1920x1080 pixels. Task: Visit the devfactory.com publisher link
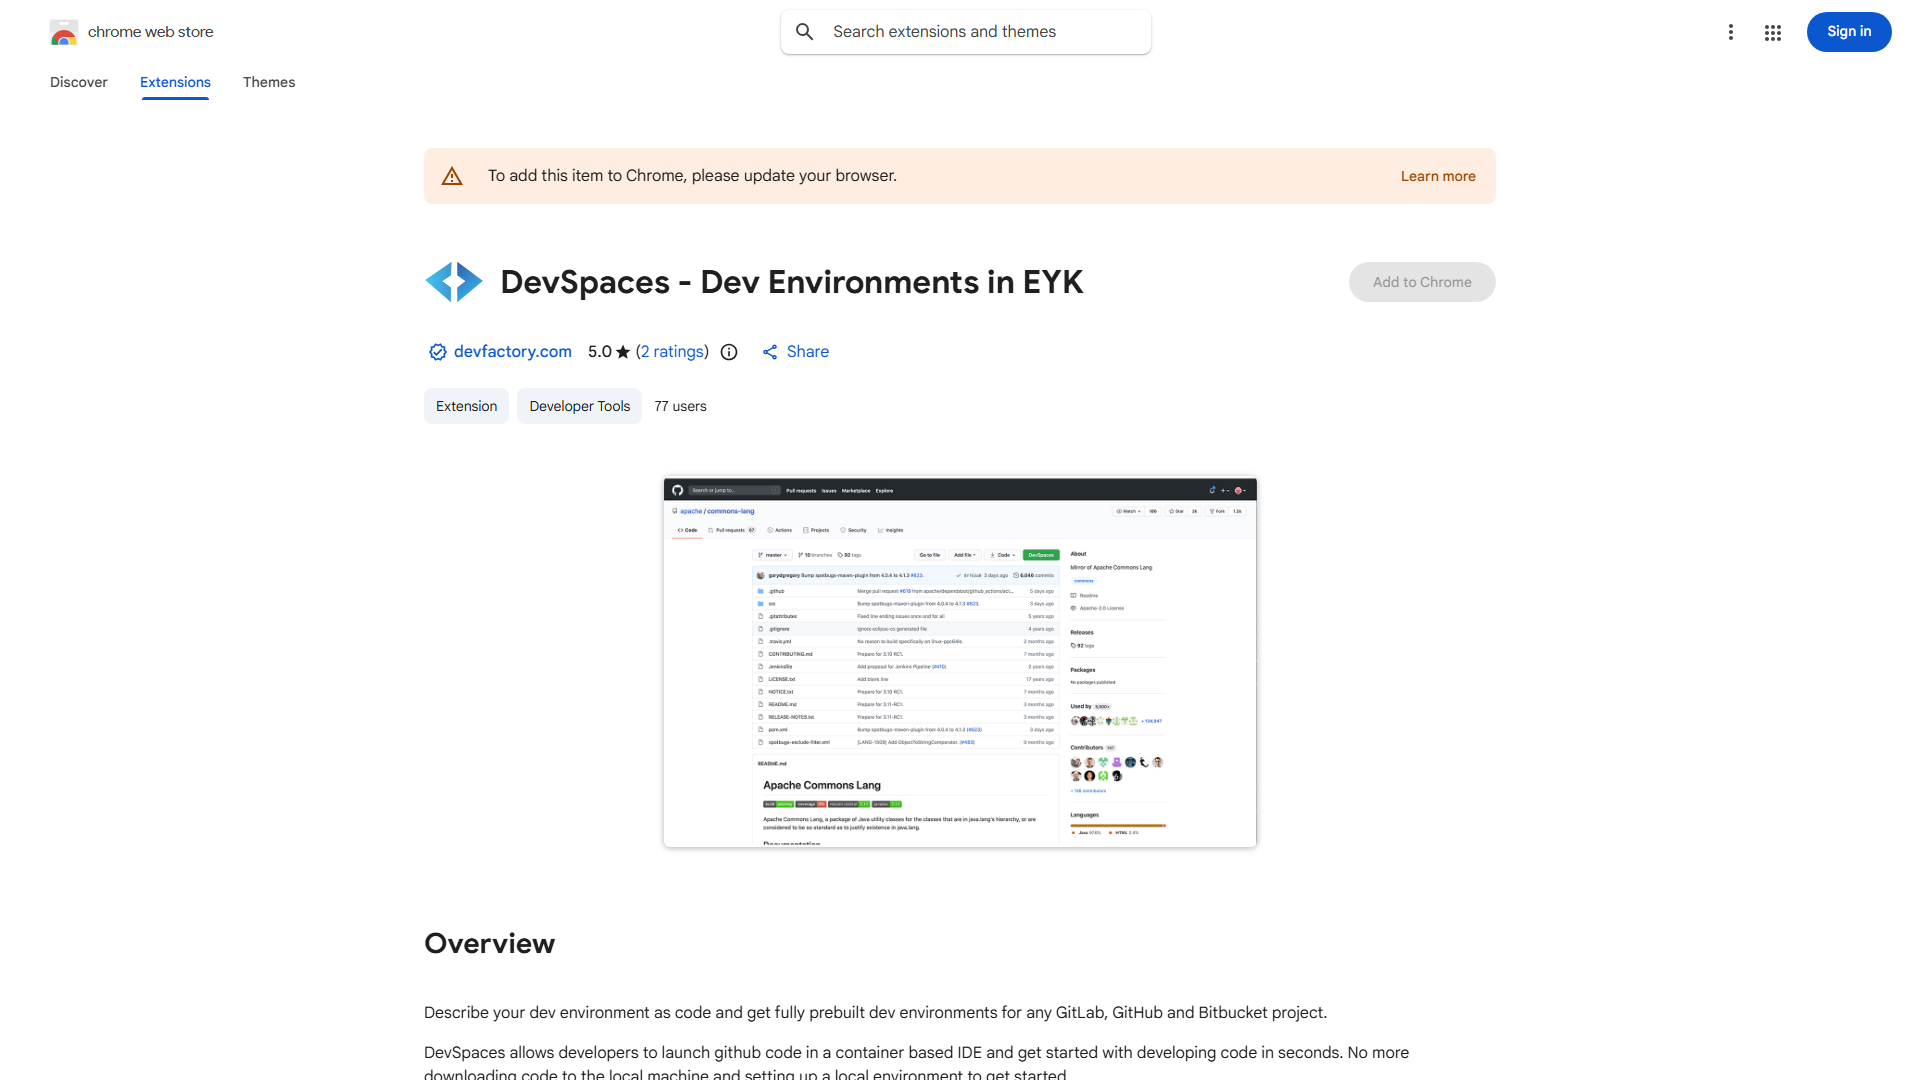click(512, 352)
